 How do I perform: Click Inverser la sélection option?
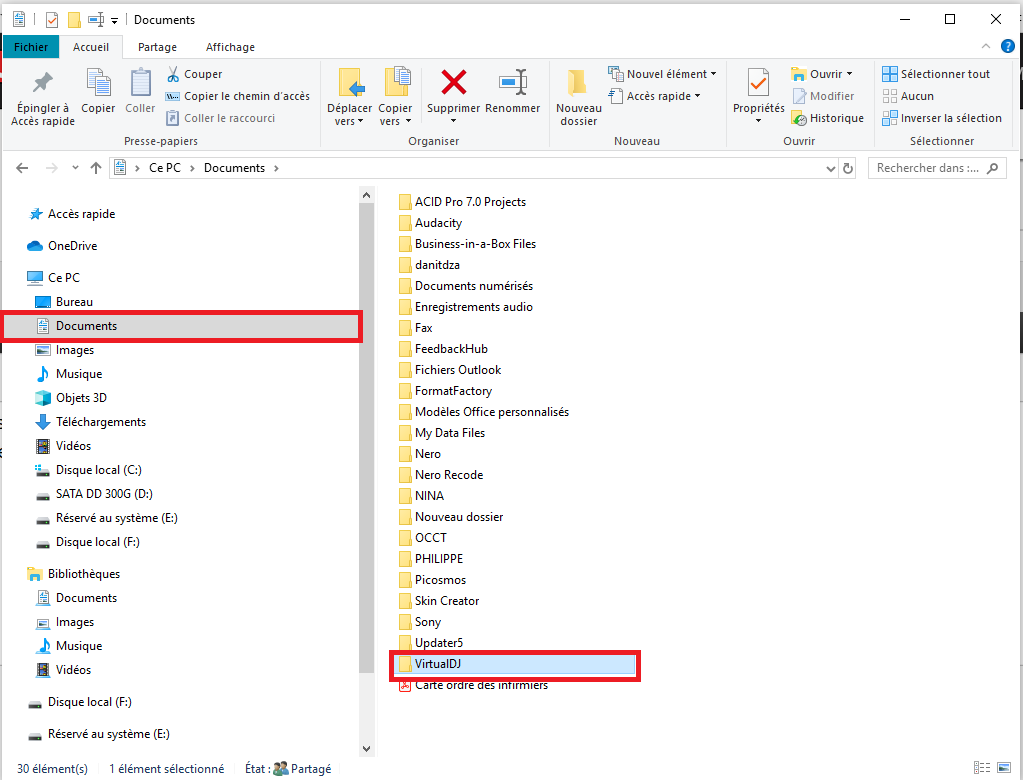pyautogui.click(x=941, y=118)
